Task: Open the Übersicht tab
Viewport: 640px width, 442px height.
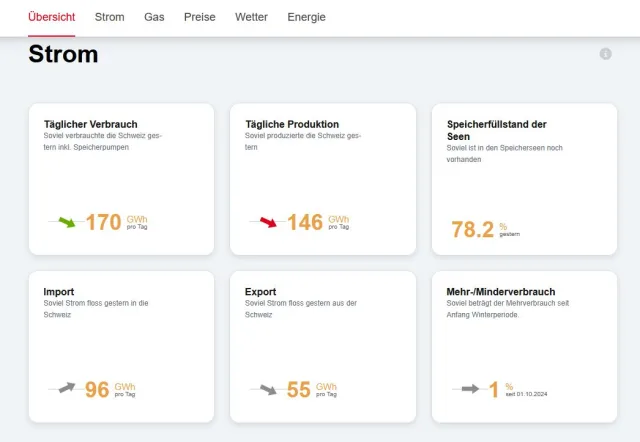Action: (x=53, y=17)
